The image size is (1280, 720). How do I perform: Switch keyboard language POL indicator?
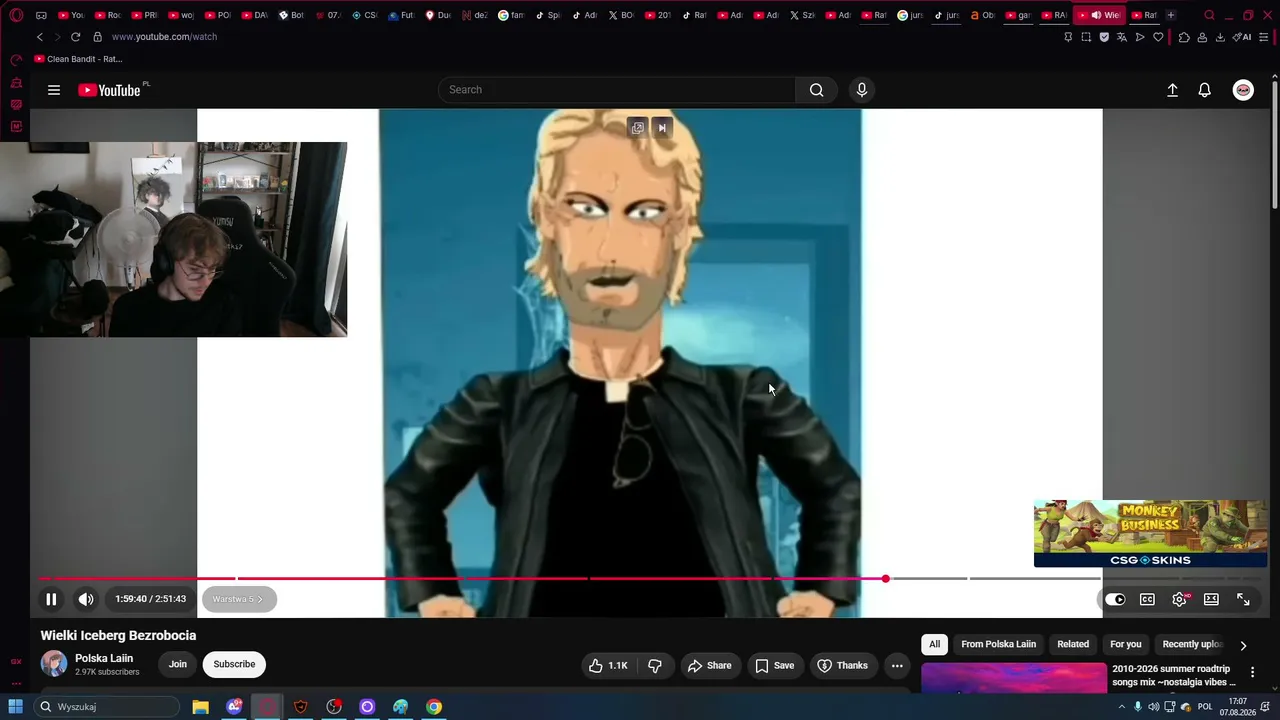click(1205, 707)
